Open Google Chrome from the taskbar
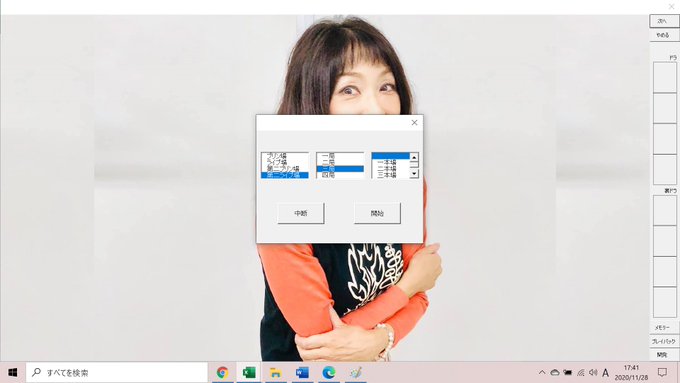The height and width of the screenshot is (383, 680). [222, 373]
